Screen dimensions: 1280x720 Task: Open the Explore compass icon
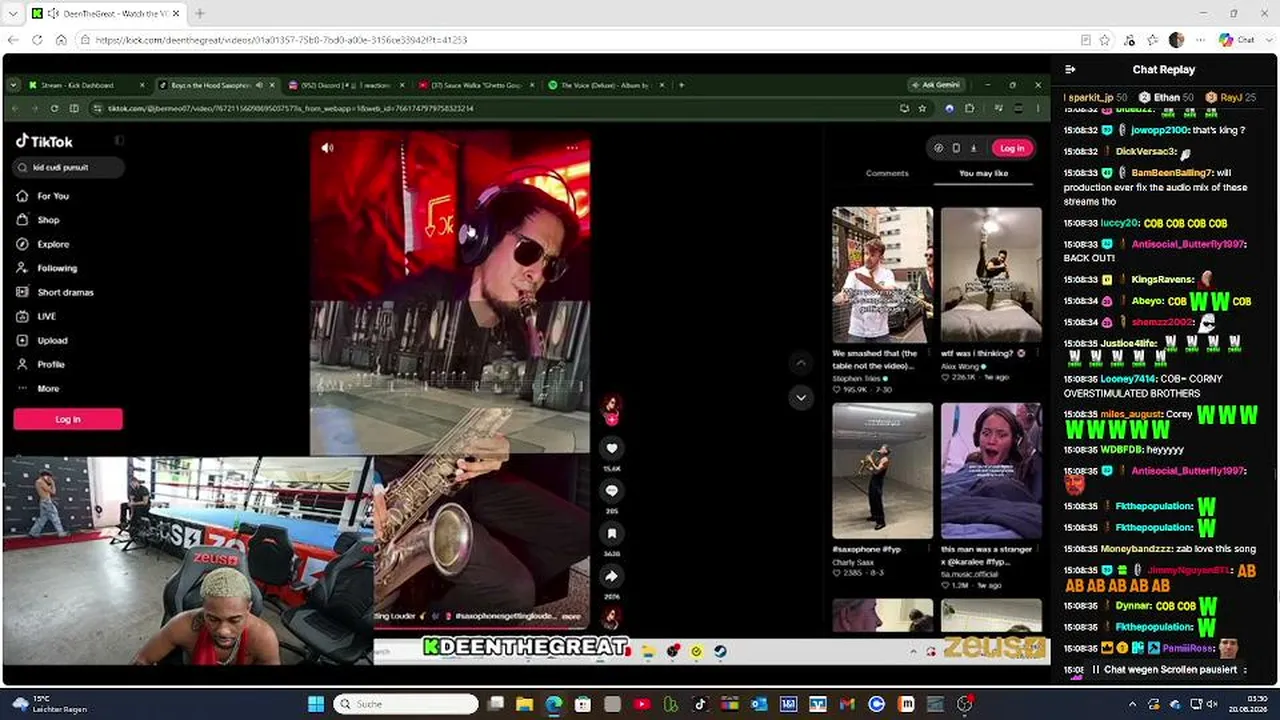coord(22,244)
